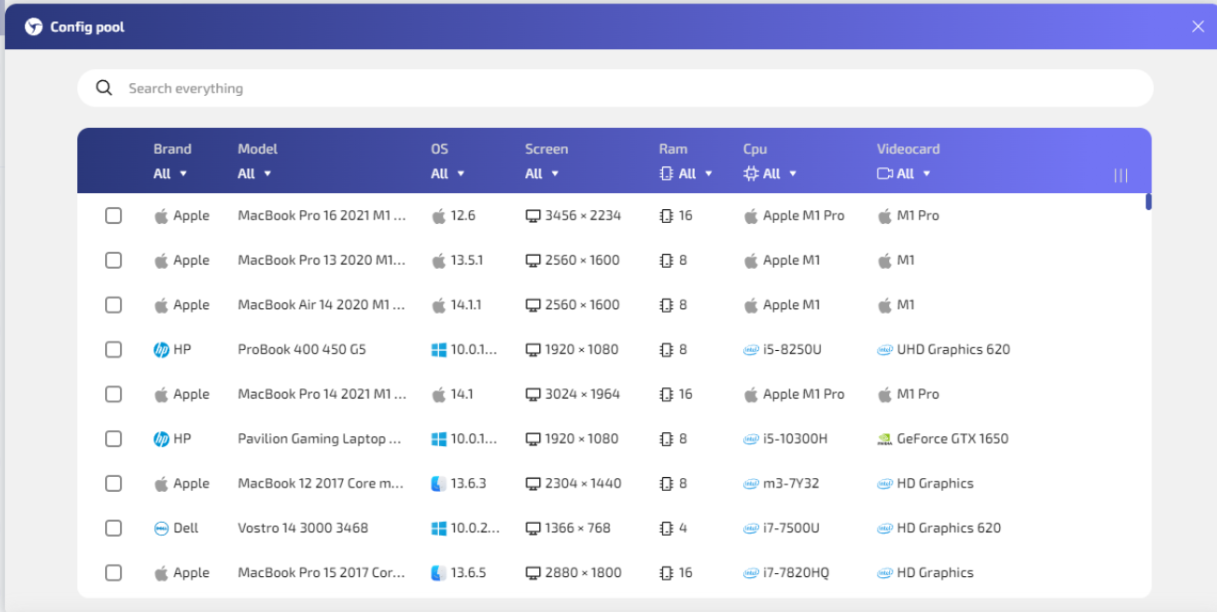Close the Config pool dialog

(1198, 27)
